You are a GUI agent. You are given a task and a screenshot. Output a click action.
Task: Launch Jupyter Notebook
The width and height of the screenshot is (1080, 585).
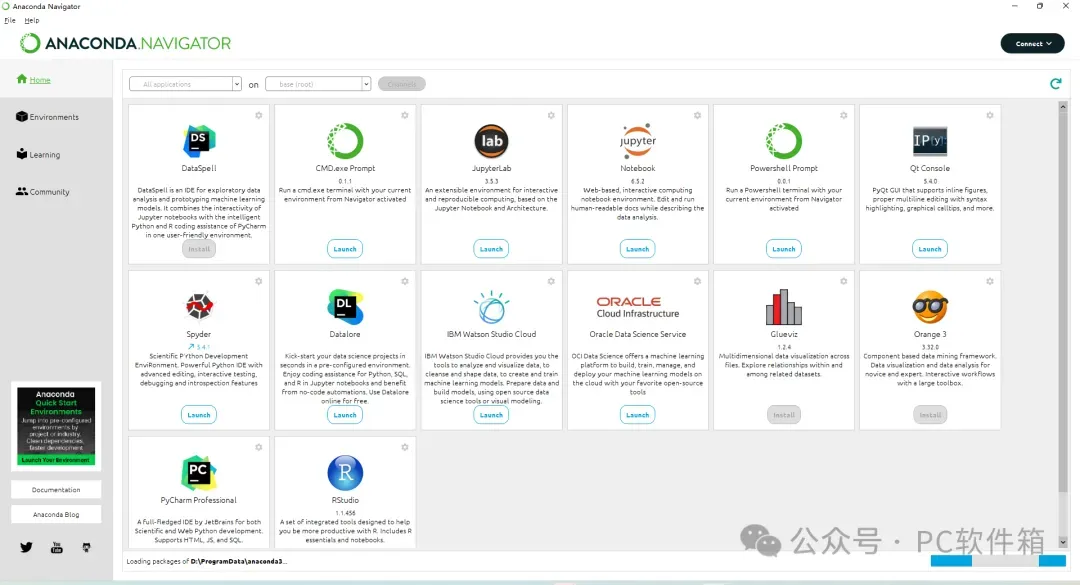pyautogui.click(x=638, y=249)
